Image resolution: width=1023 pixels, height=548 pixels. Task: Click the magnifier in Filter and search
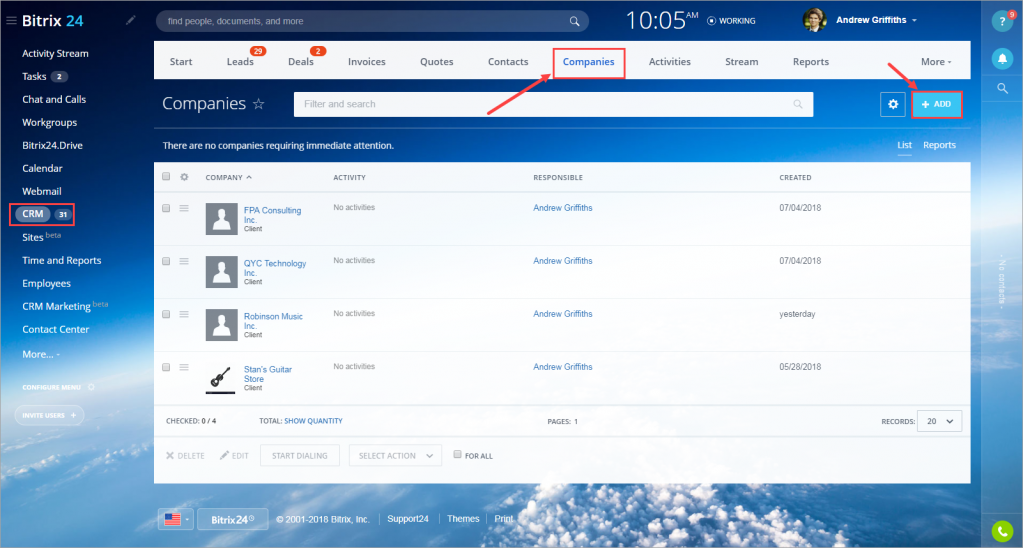(x=797, y=104)
